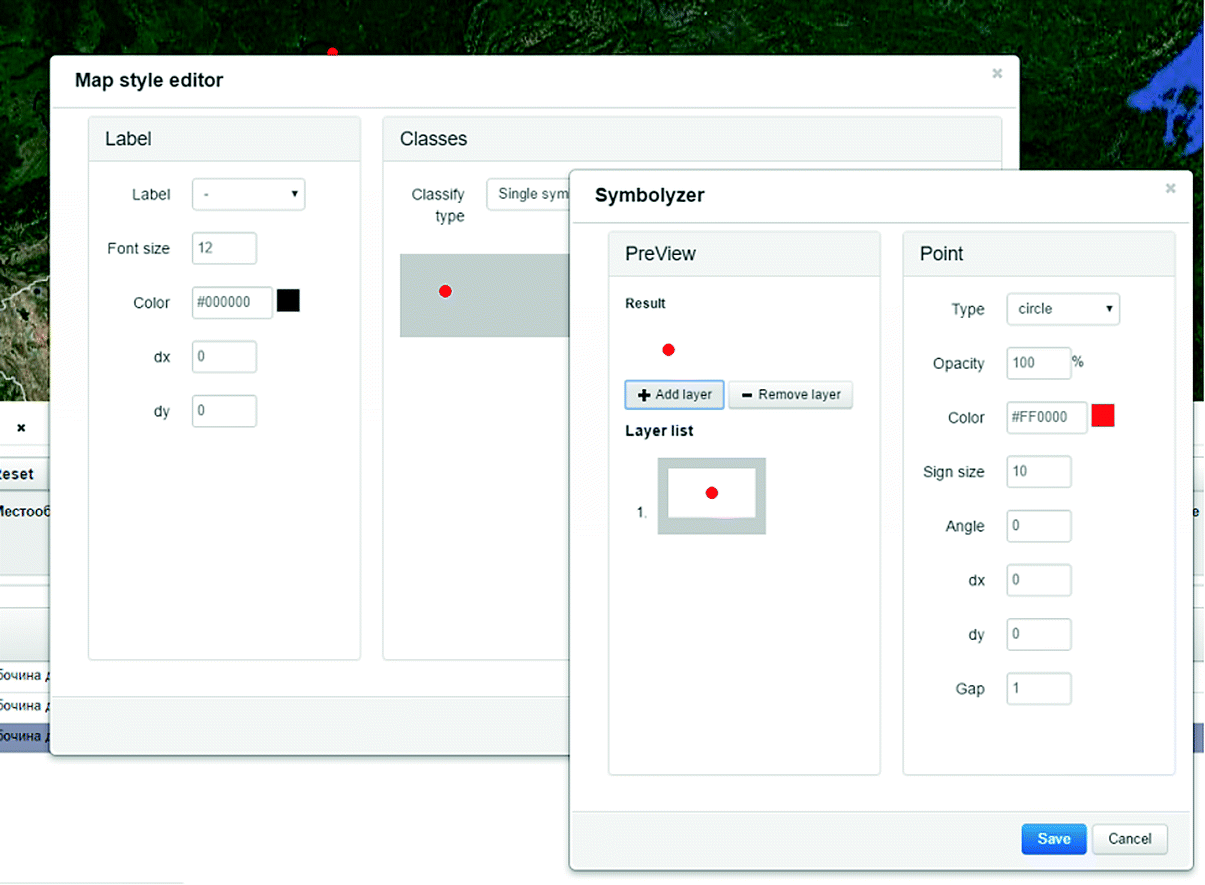
Task: Select layer 1 thumbnail in Layer list
Action: (x=711, y=496)
